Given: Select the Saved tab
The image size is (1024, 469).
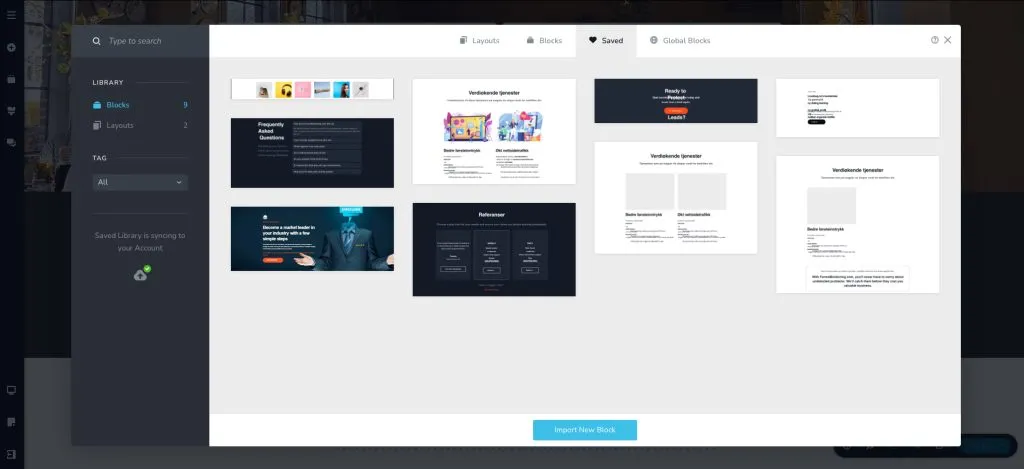Looking at the screenshot, I should click(x=606, y=41).
